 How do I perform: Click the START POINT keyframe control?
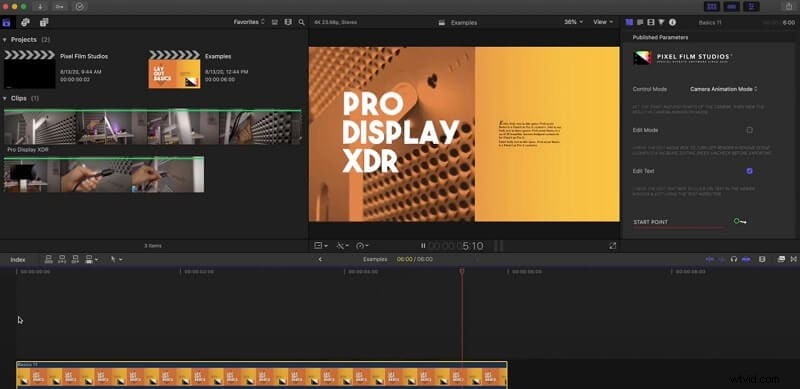tap(740, 221)
